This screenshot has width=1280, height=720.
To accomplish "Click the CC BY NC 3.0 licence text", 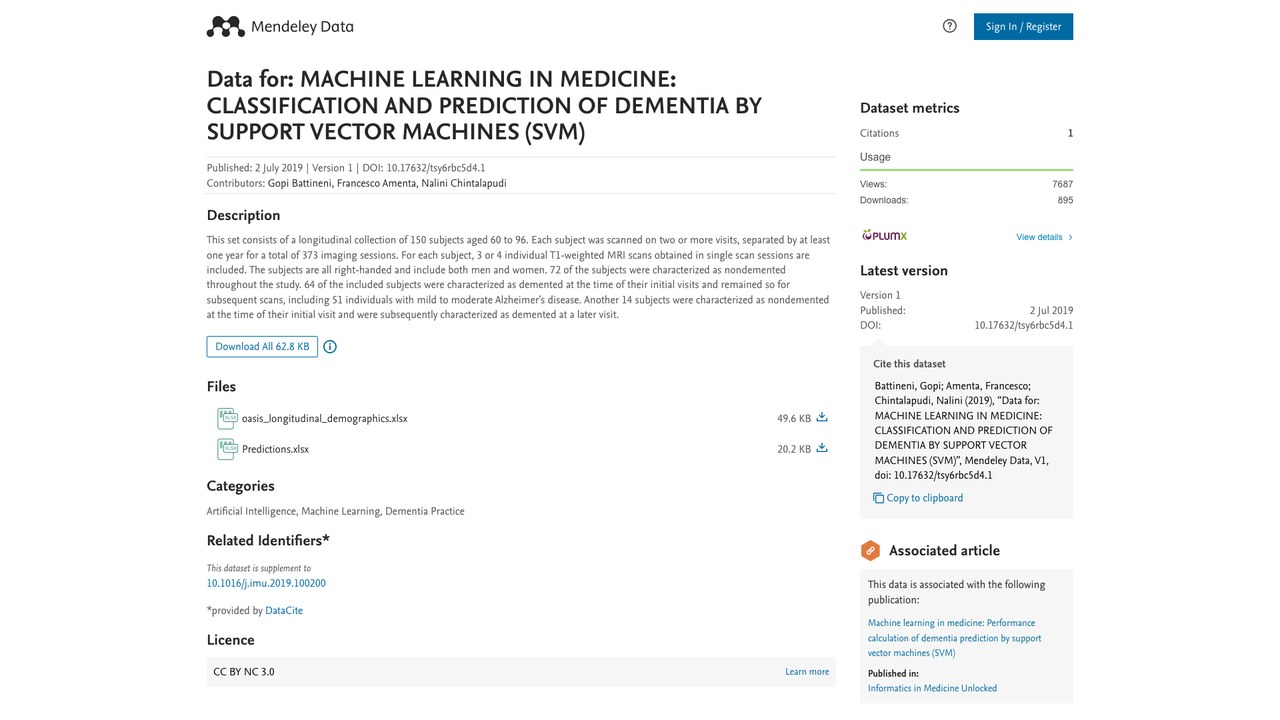I will (x=244, y=672).
